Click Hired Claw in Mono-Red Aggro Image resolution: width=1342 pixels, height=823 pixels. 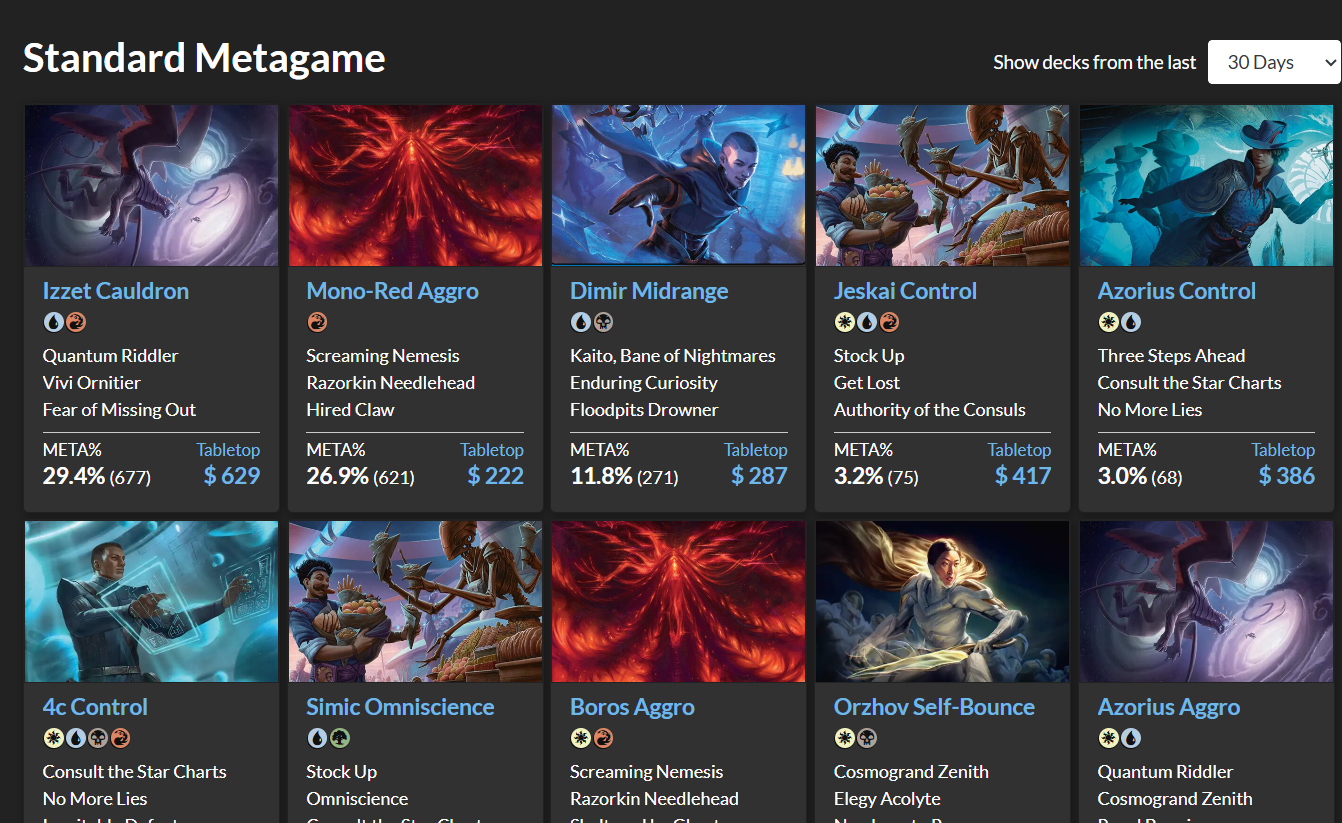click(x=350, y=410)
